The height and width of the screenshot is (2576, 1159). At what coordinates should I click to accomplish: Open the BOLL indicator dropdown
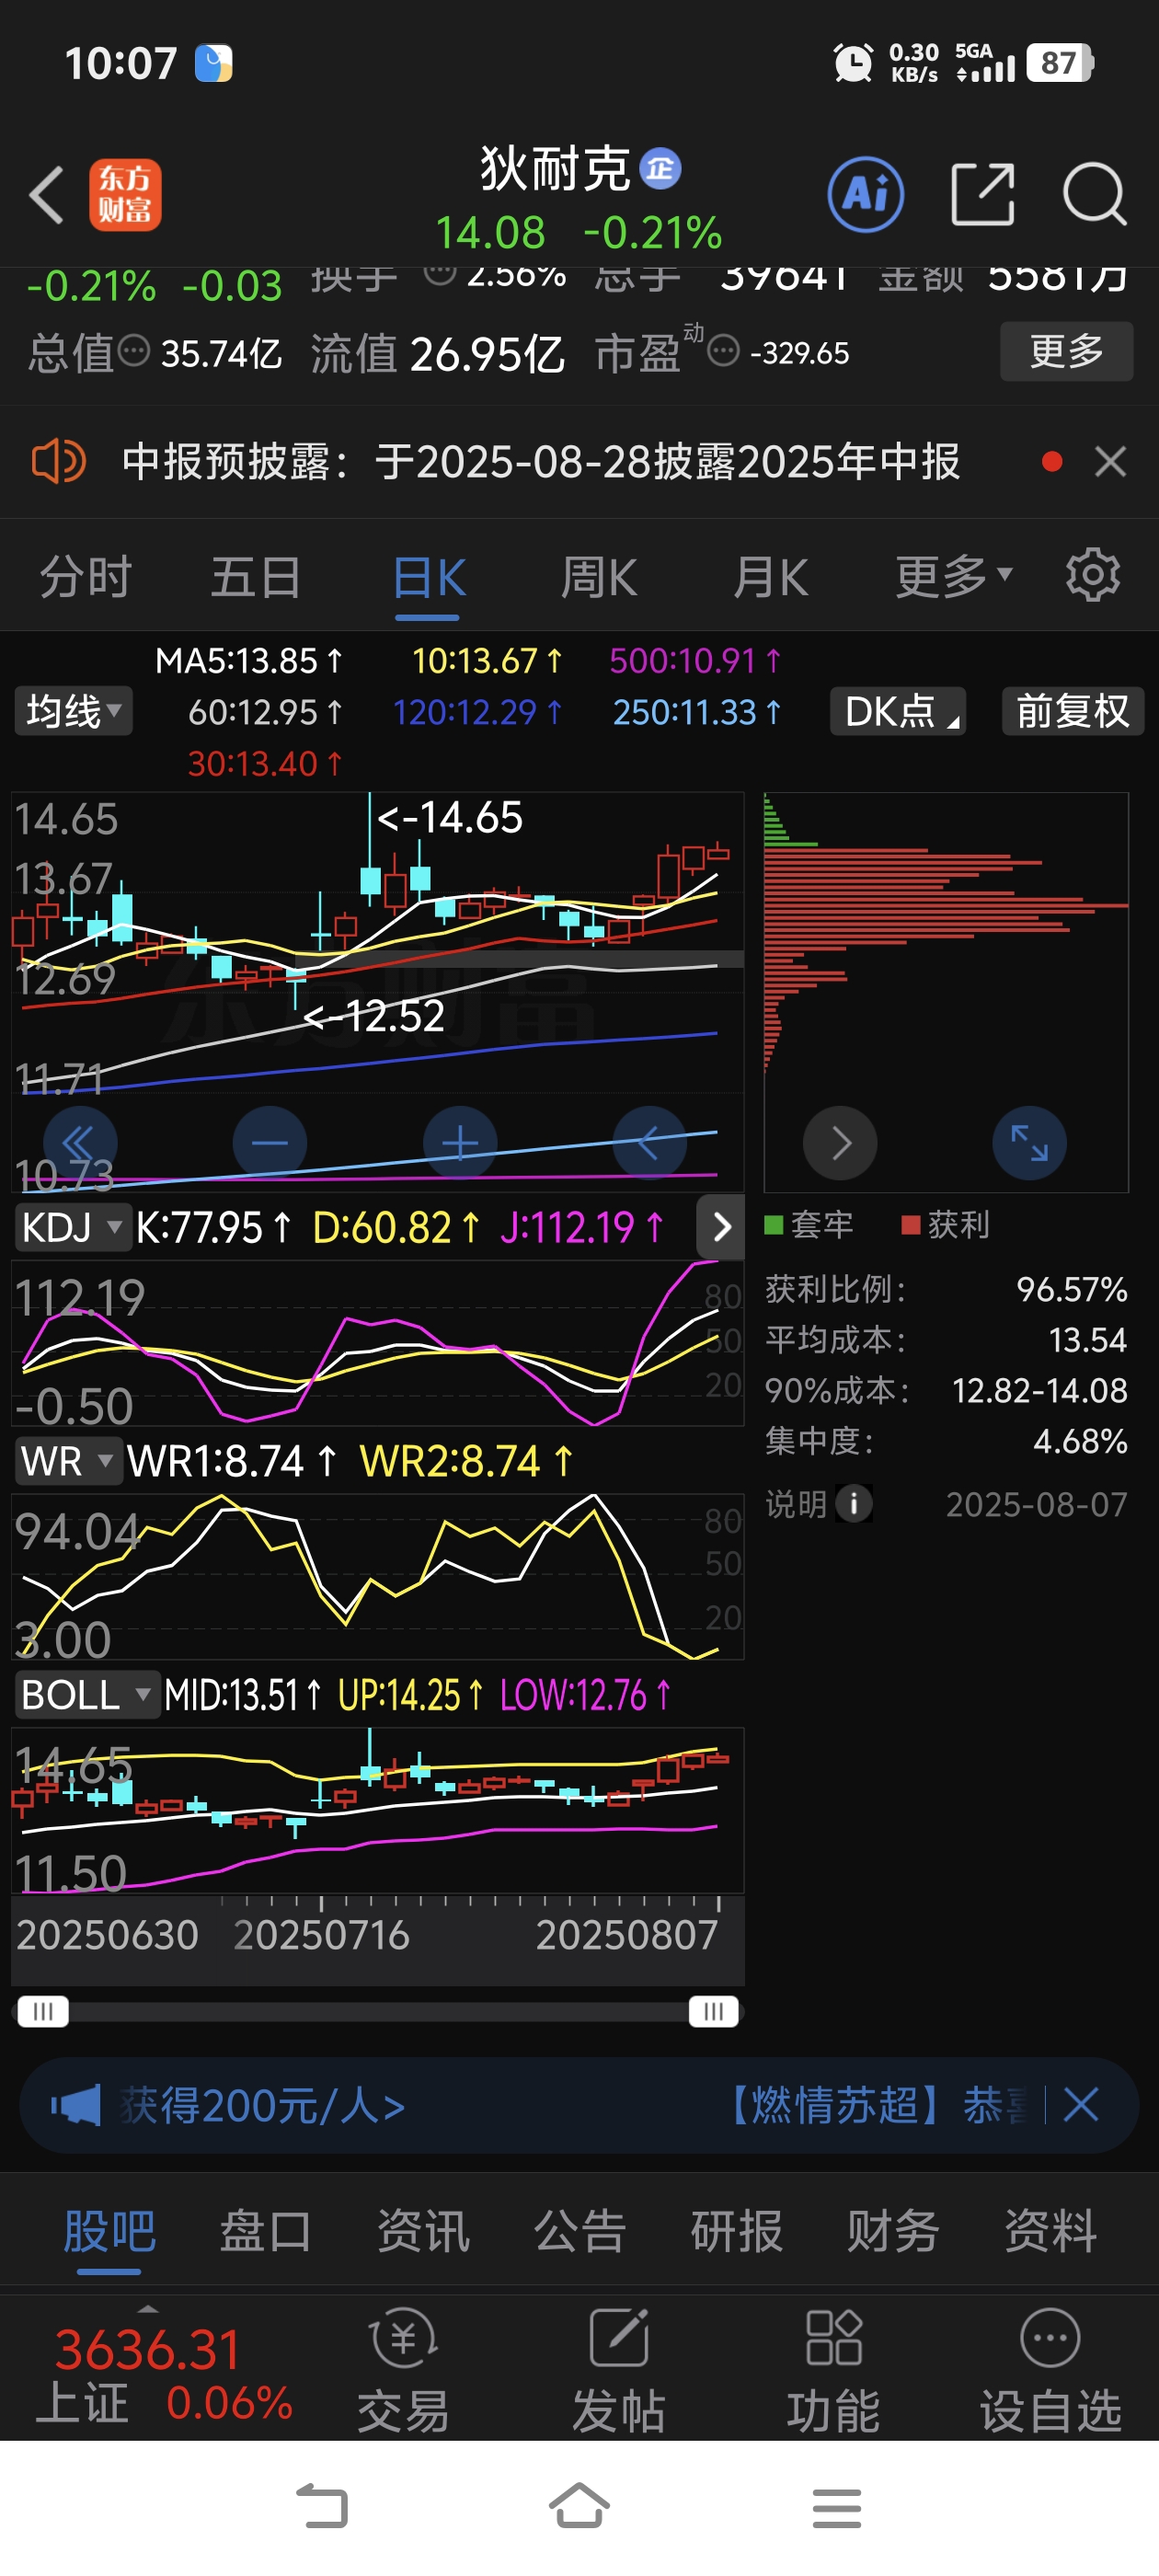click(x=87, y=1695)
